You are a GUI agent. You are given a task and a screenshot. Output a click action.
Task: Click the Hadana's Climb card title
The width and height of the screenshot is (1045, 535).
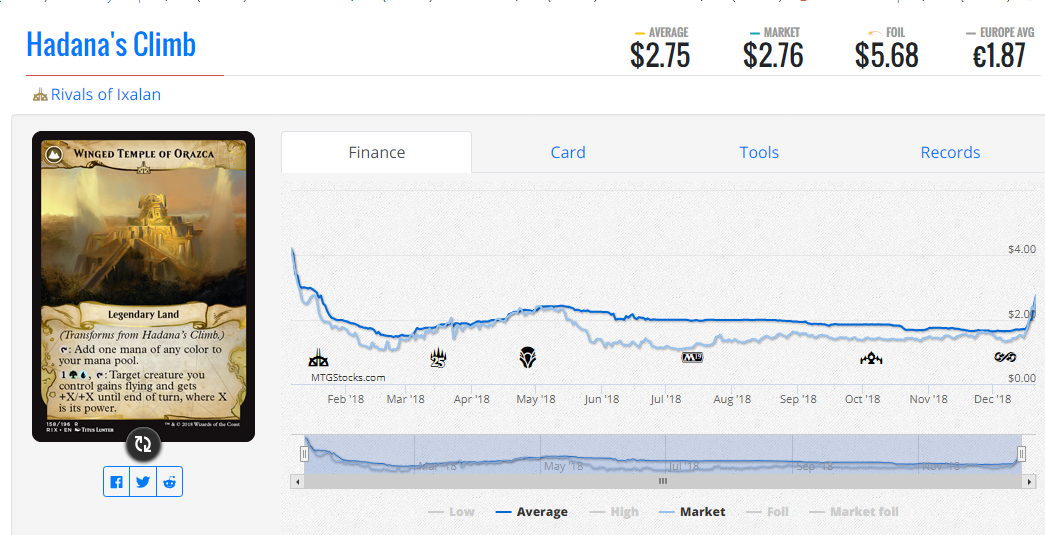pyautogui.click(x=111, y=45)
